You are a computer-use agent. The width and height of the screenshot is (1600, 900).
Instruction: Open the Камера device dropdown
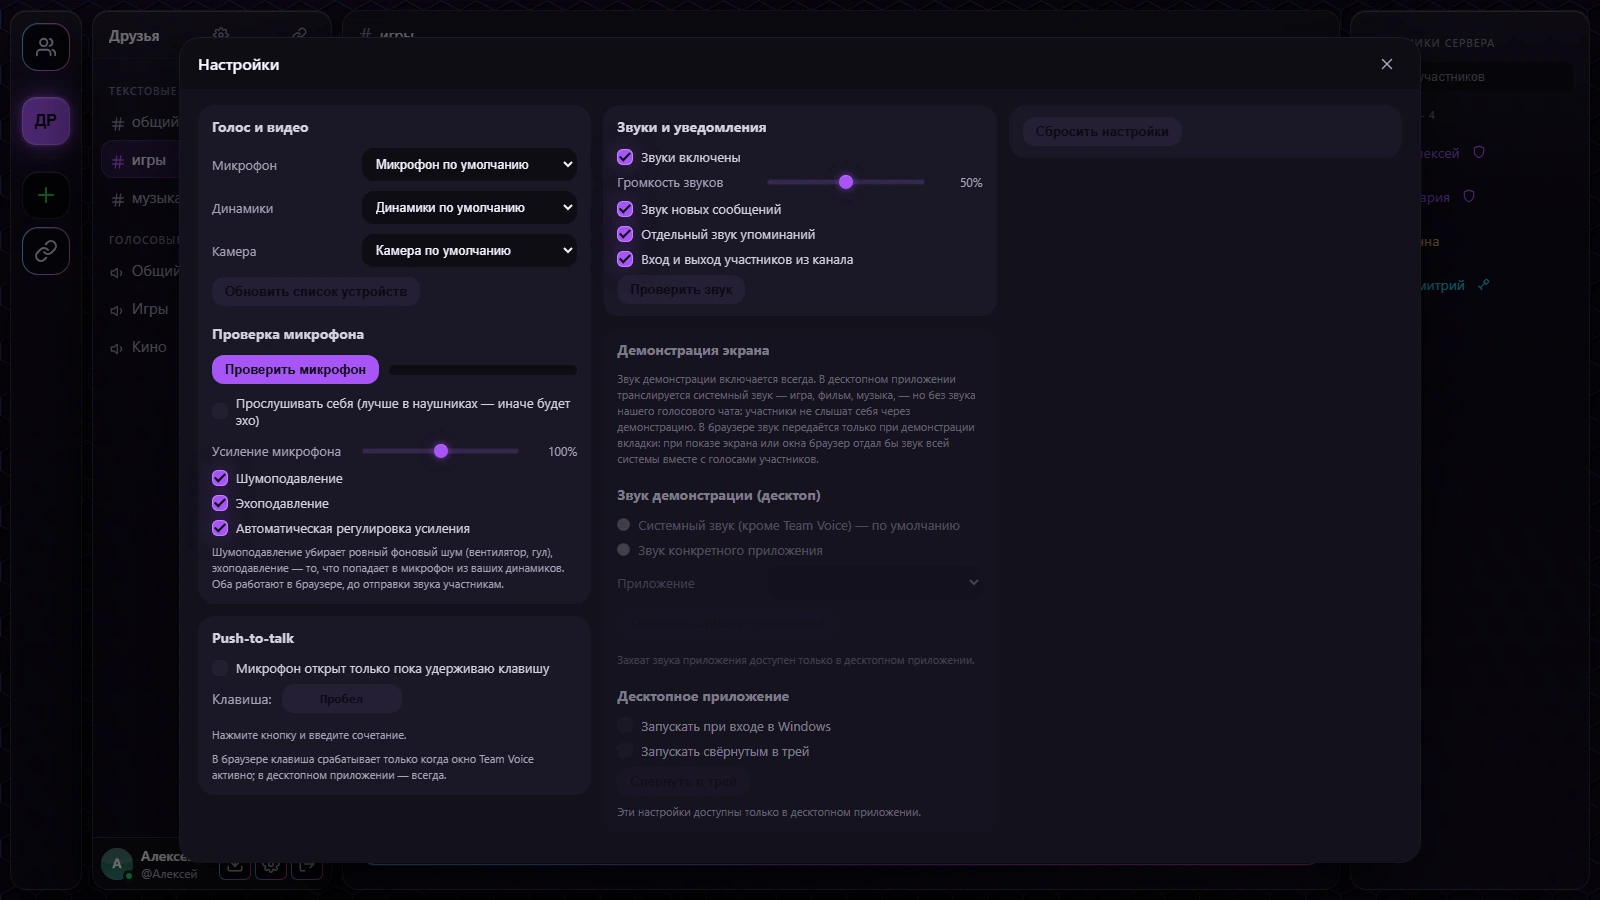coord(469,250)
